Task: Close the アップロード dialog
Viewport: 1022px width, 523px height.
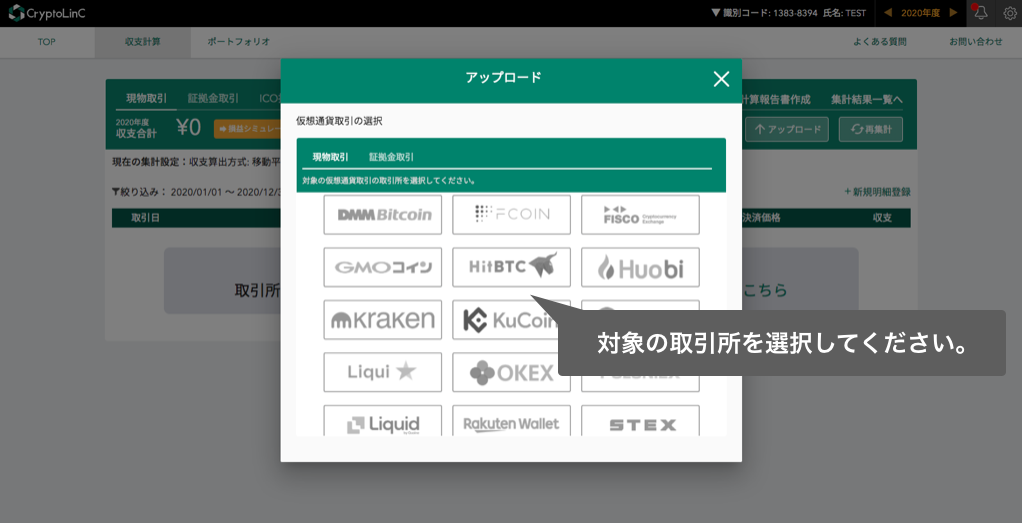Action: 721,80
